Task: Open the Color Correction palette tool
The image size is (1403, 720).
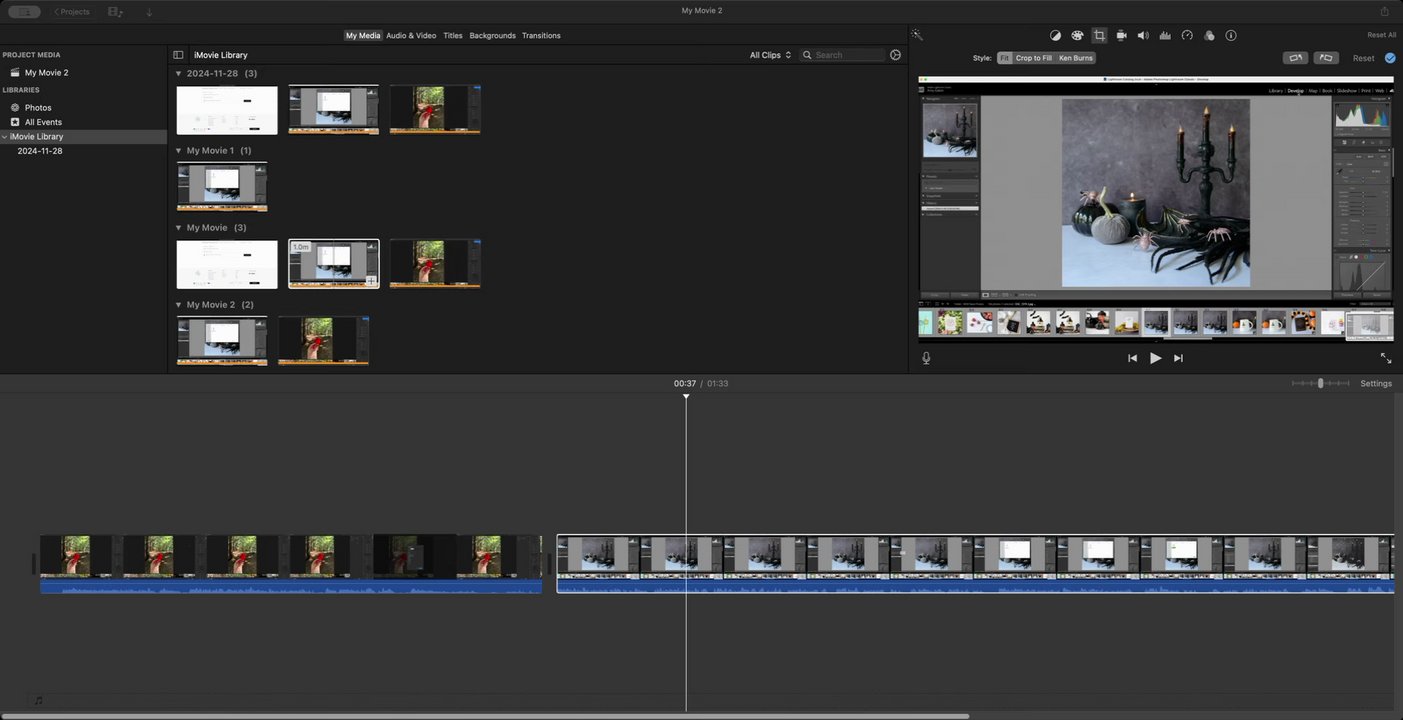Action: (x=1077, y=35)
